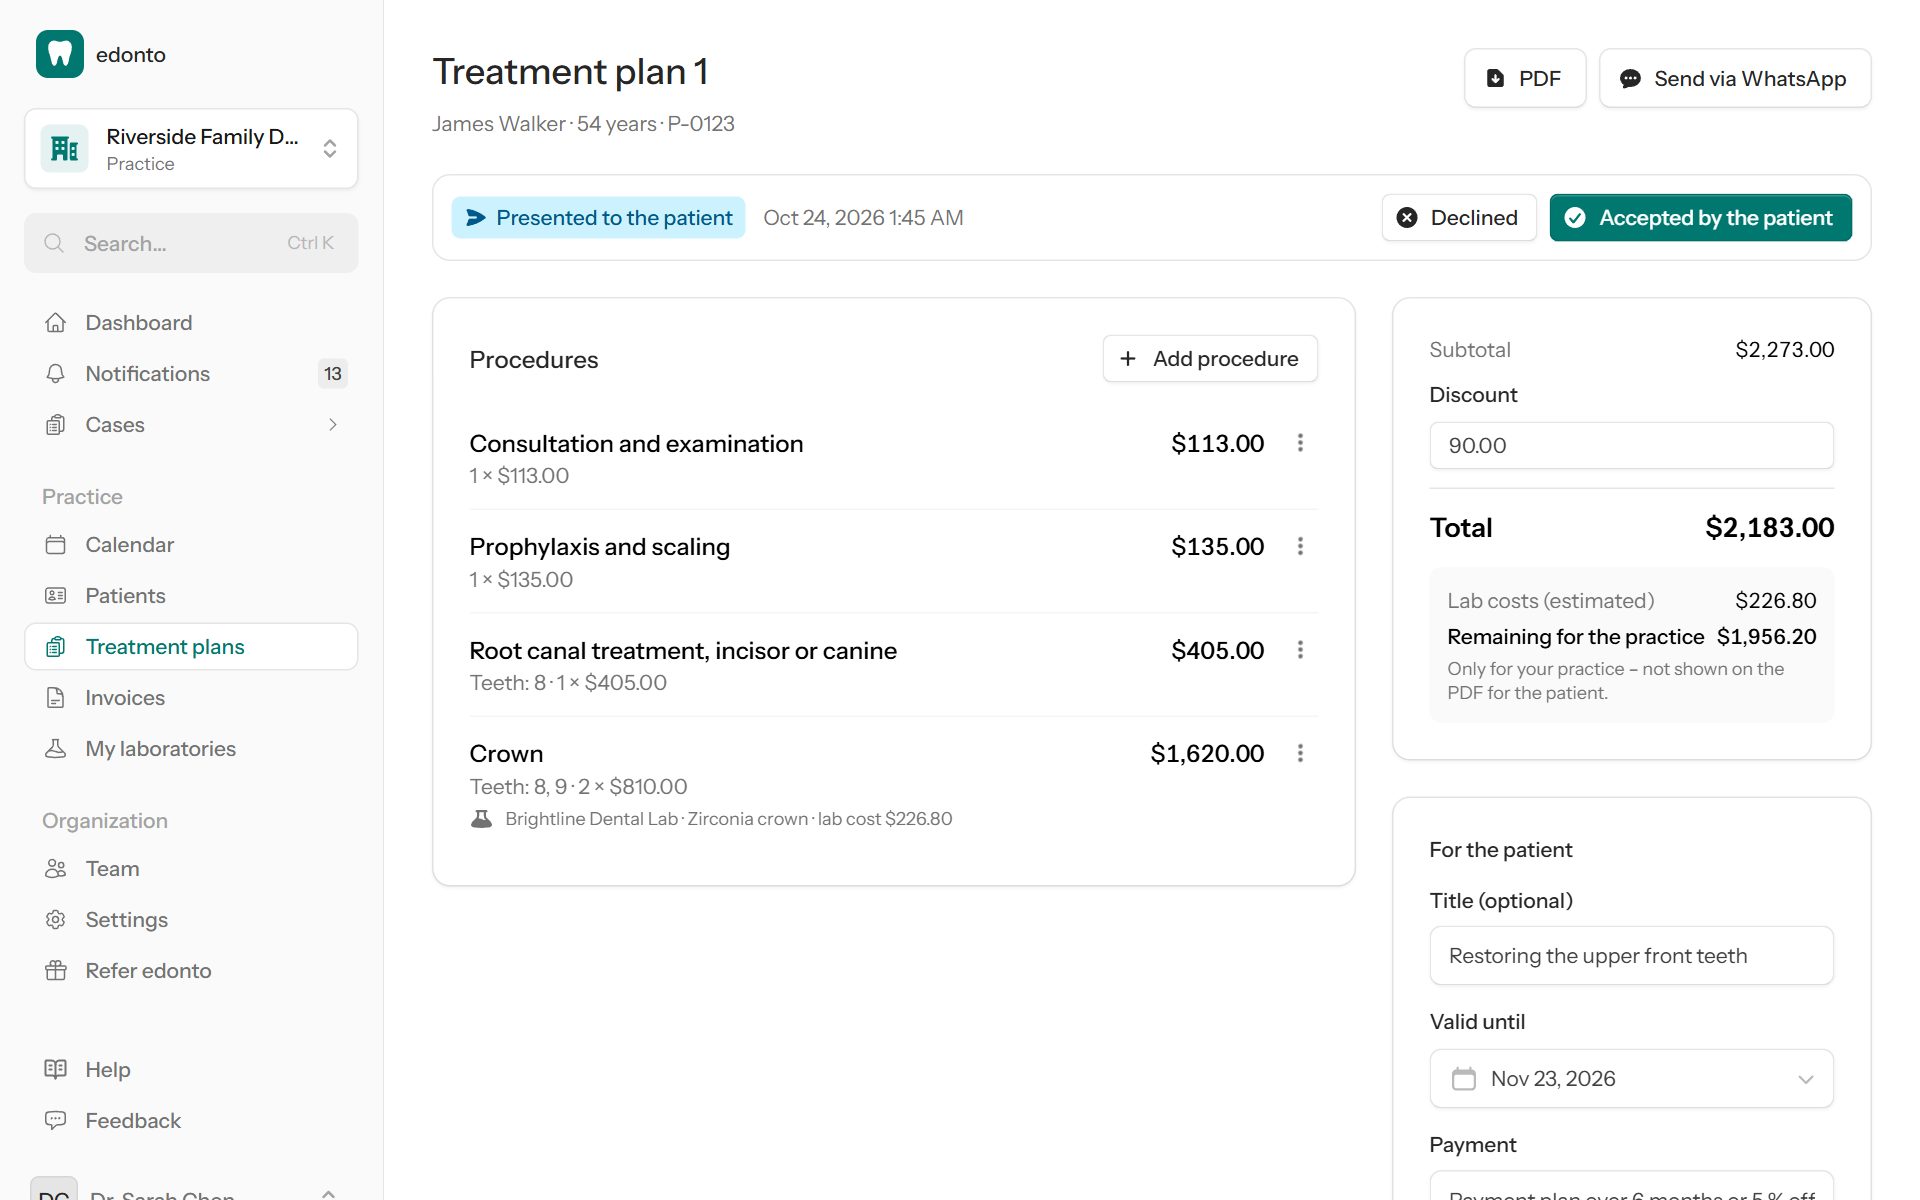Expand the Dr. Sarah Chen user menu
Image resolution: width=1920 pixels, height=1200 pixels.
point(191,1189)
